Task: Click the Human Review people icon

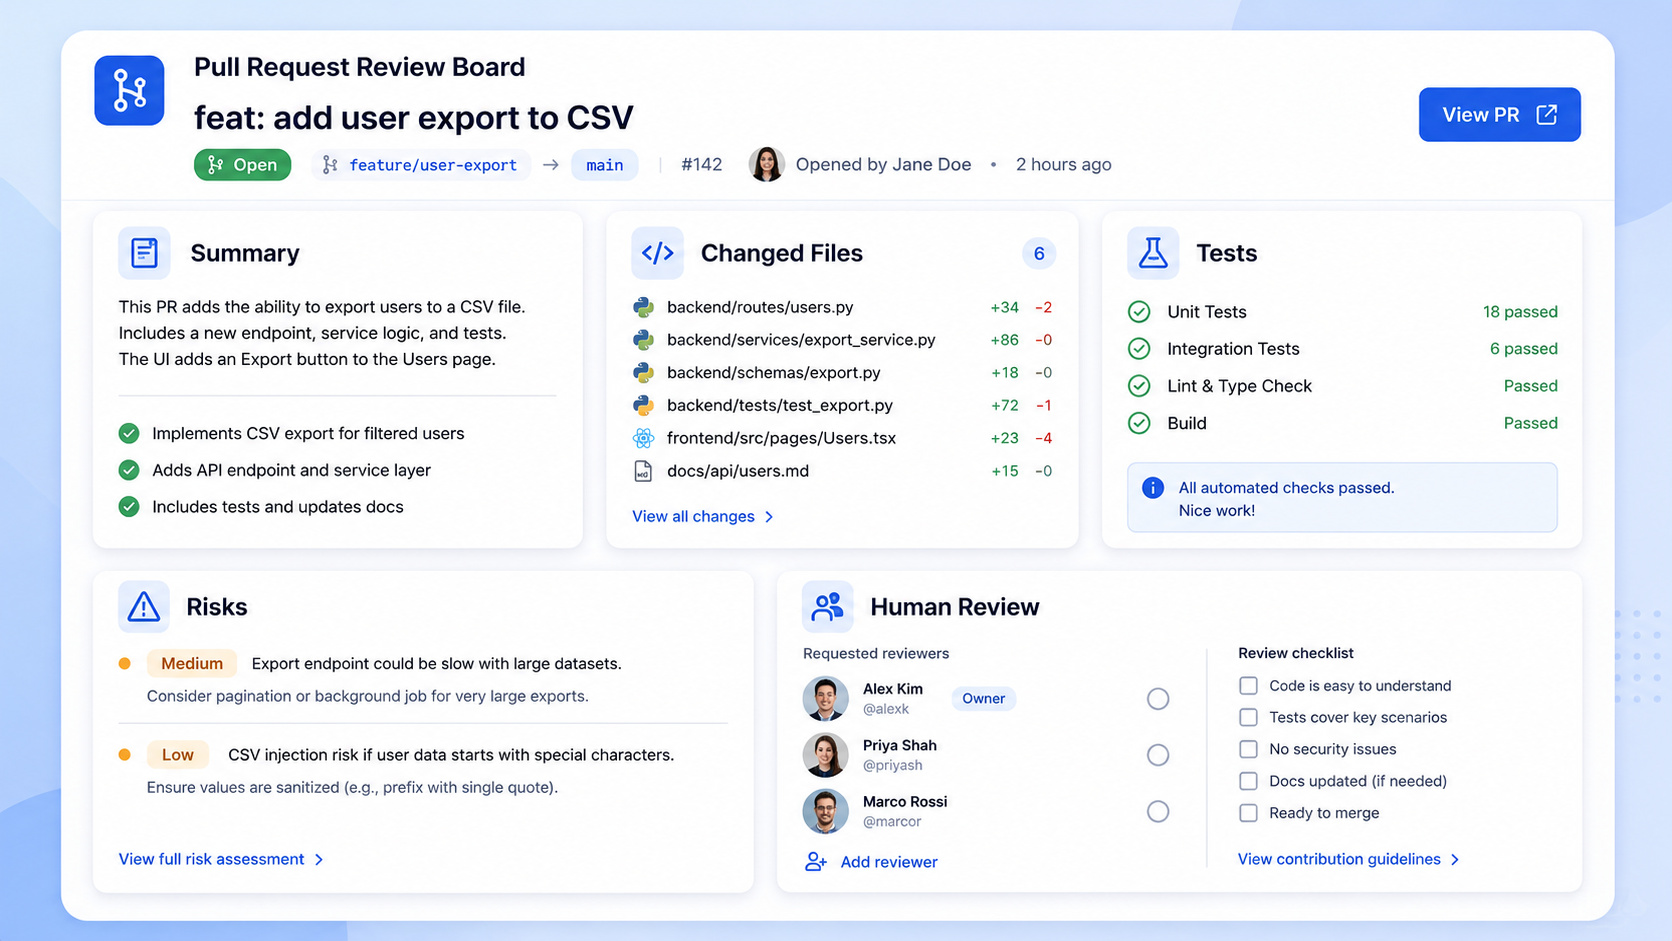Action: coord(827,607)
